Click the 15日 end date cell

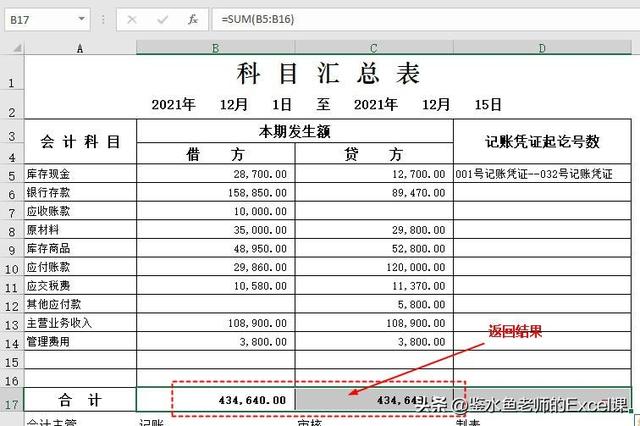click(488, 104)
